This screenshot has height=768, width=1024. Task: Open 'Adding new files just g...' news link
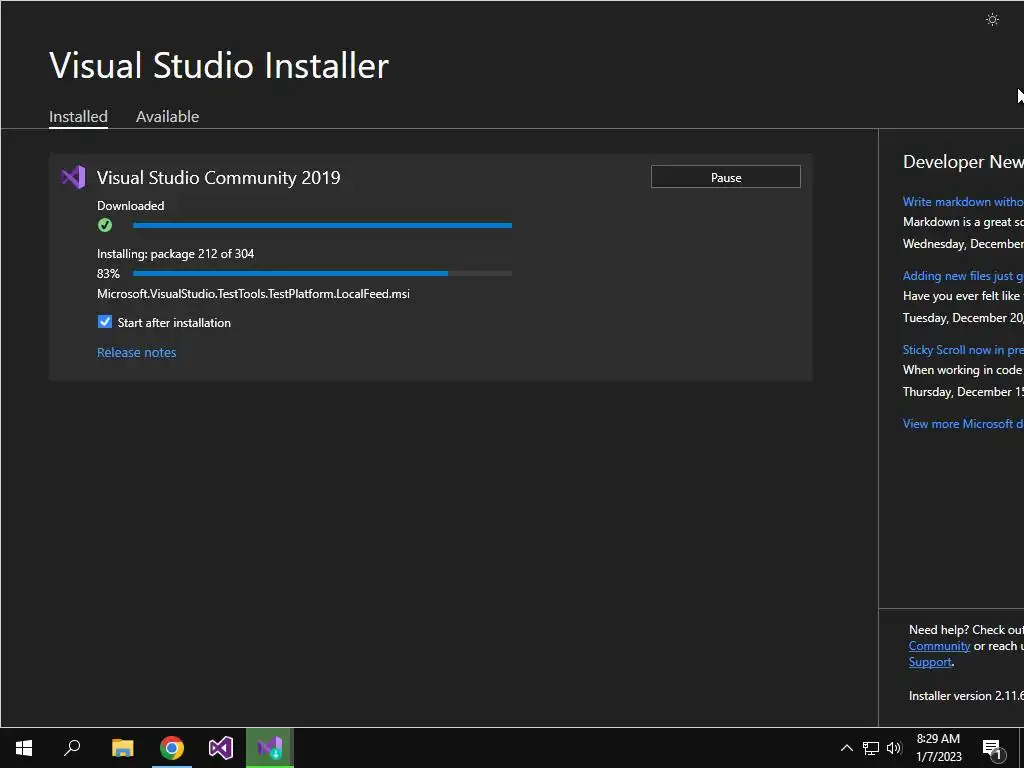tap(963, 276)
